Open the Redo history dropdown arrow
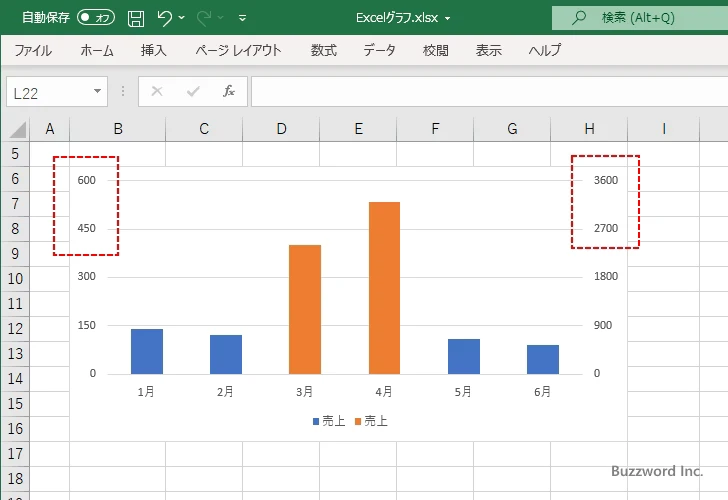Viewport: 728px width, 500px height. point(221,18)
